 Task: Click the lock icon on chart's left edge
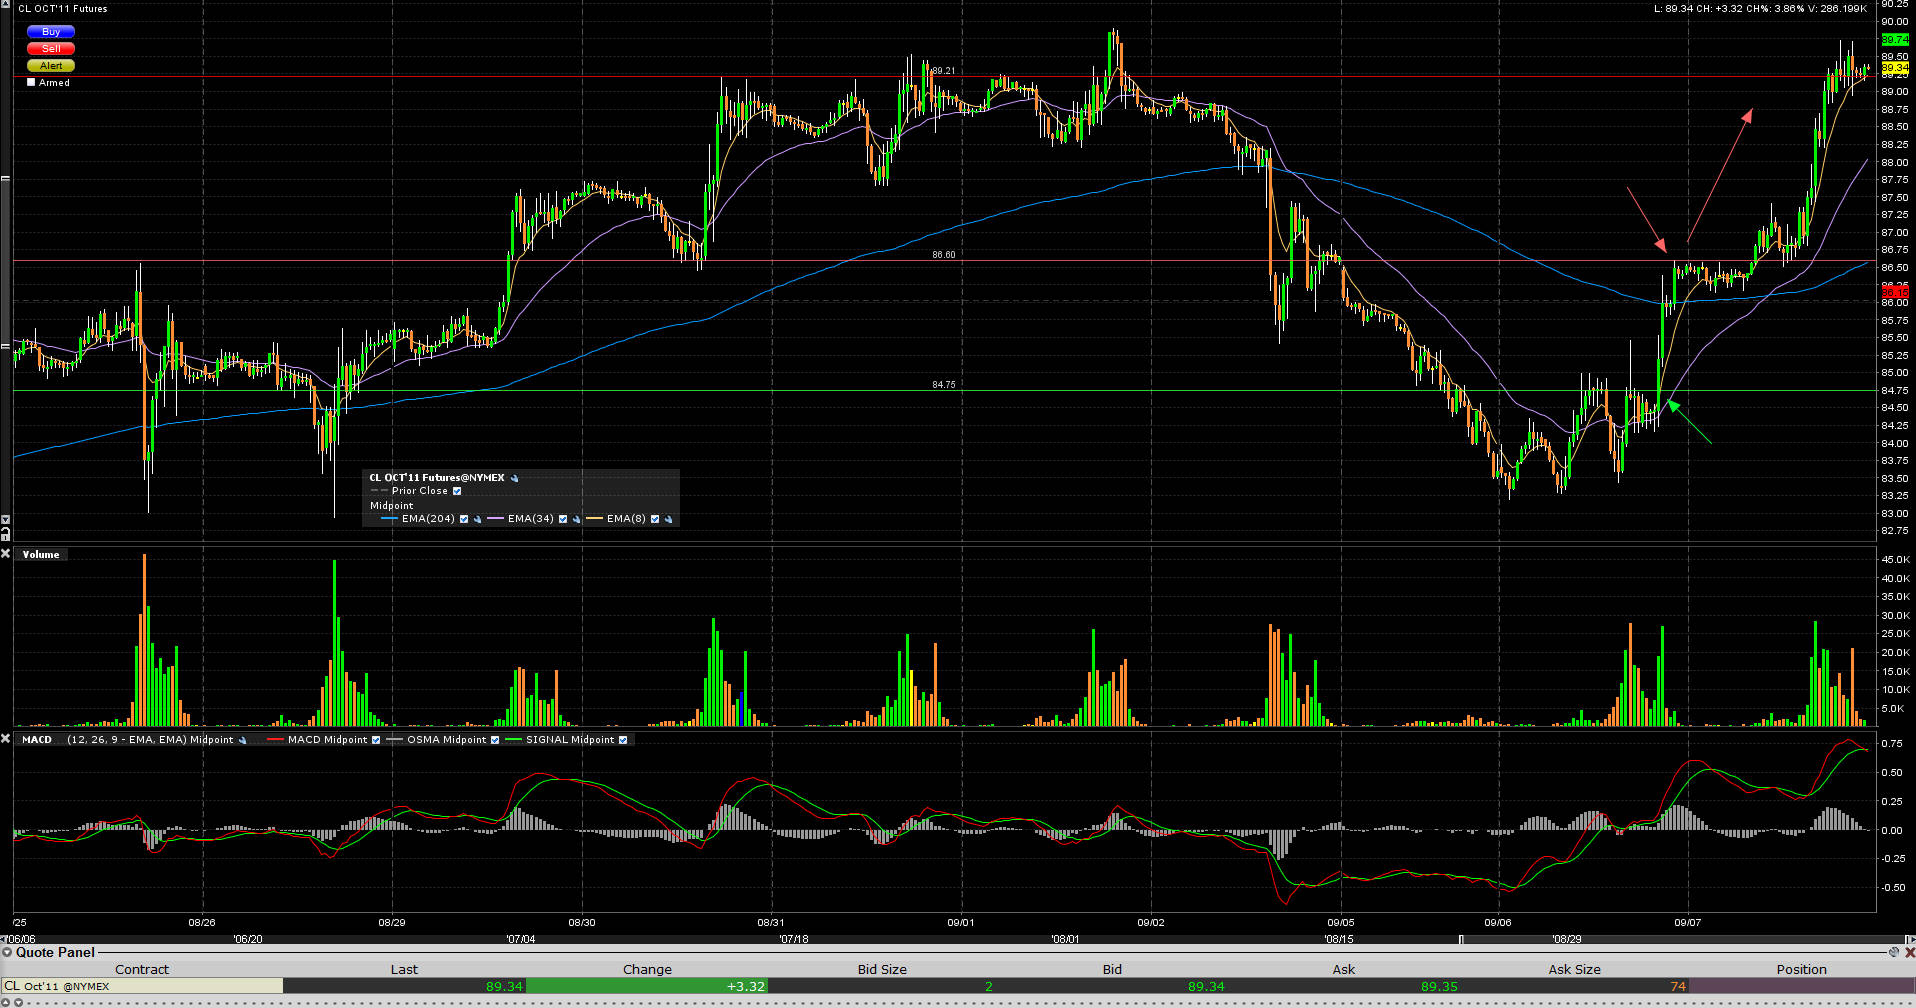pyautogui.click(x=5, y=534)
